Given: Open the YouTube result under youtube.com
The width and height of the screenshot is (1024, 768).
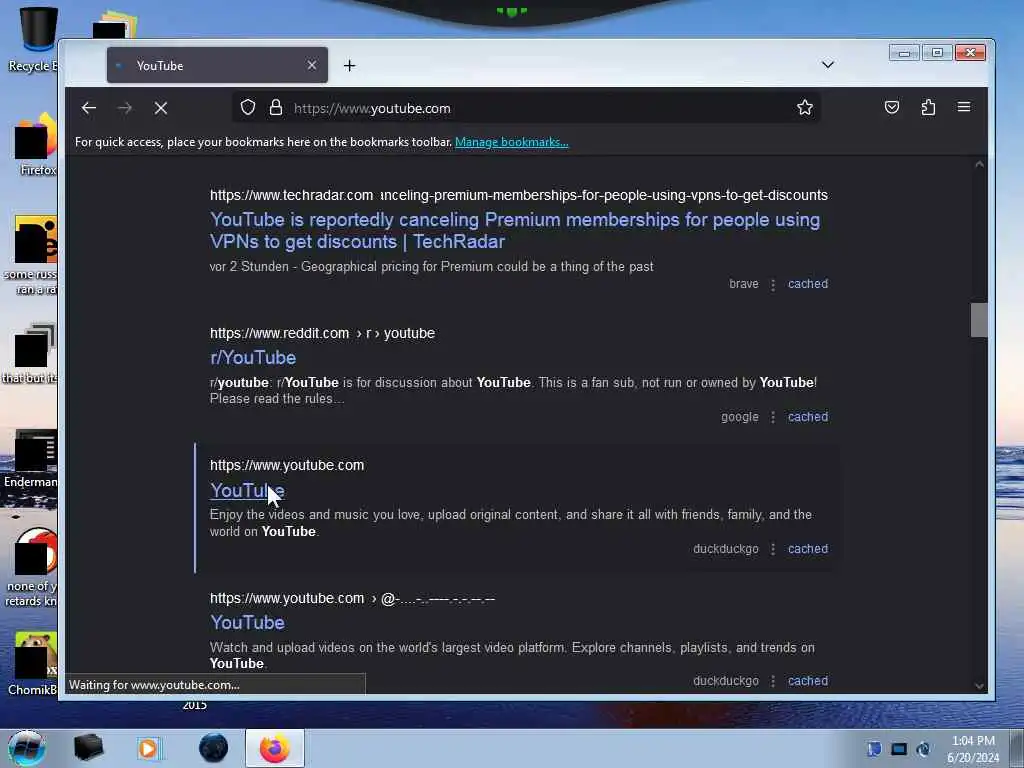Looking at the screenshot, I should tap(247, 490).
